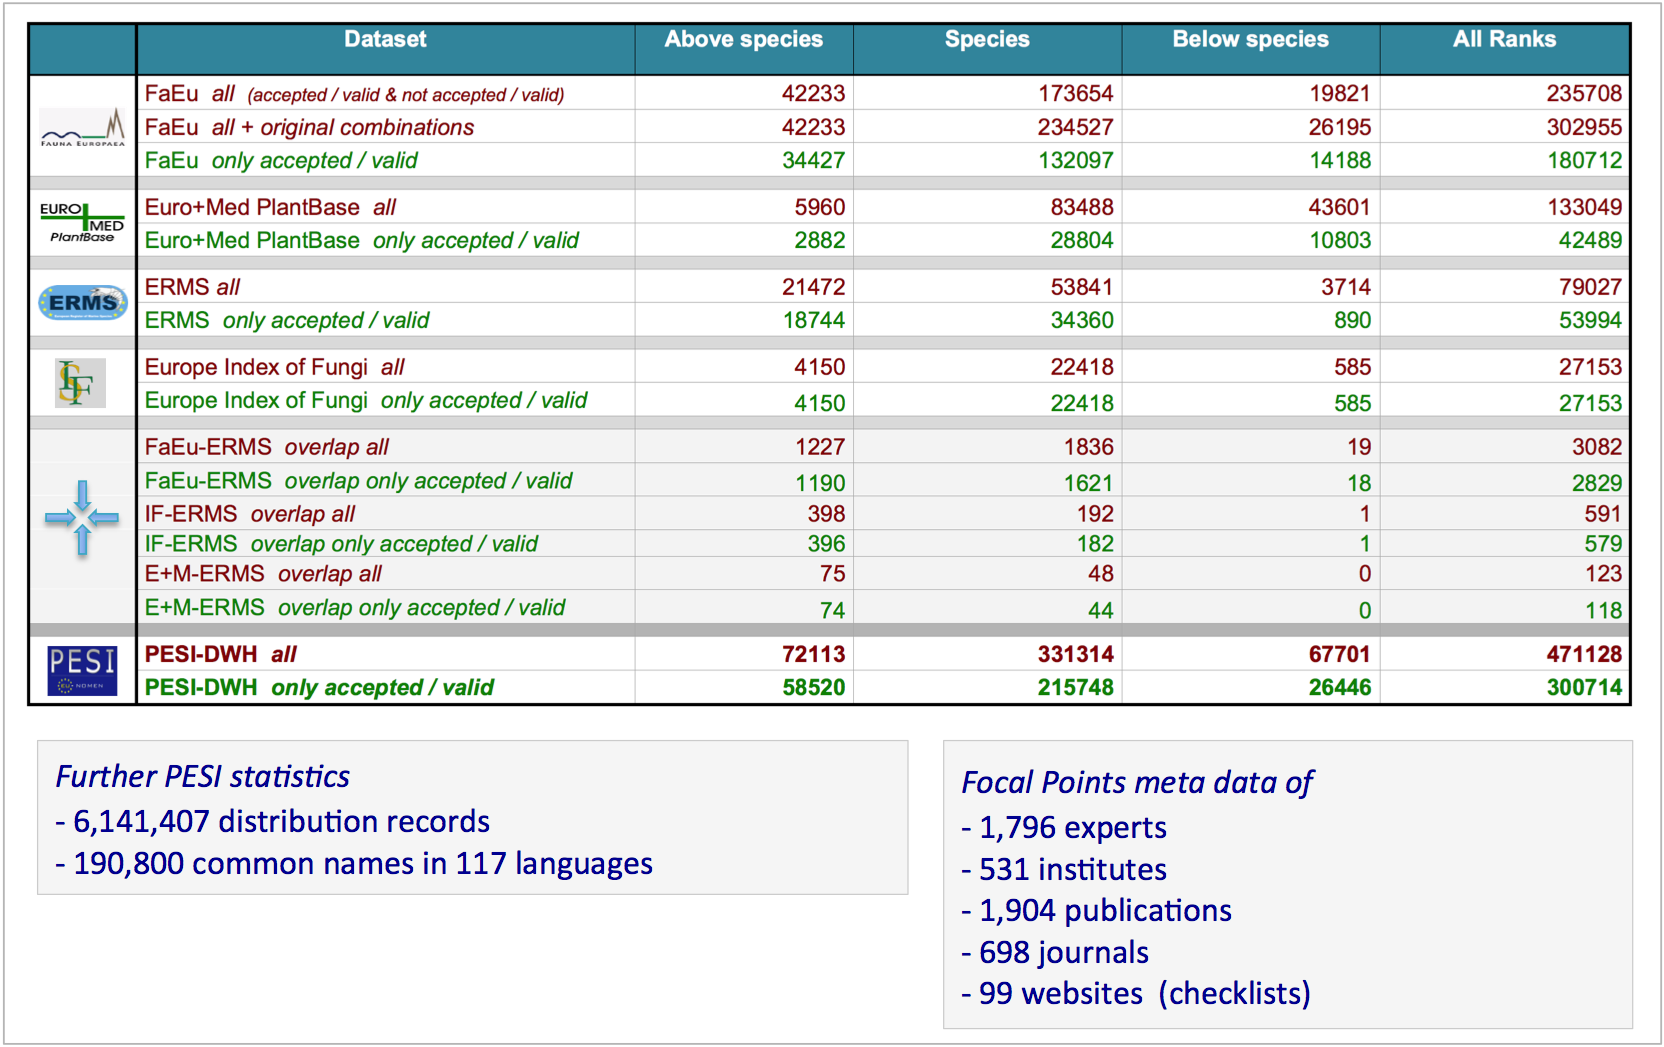1664x1047 pixels.
Task: Click the value 579 in All Ranks
Action: point(1603,544)
